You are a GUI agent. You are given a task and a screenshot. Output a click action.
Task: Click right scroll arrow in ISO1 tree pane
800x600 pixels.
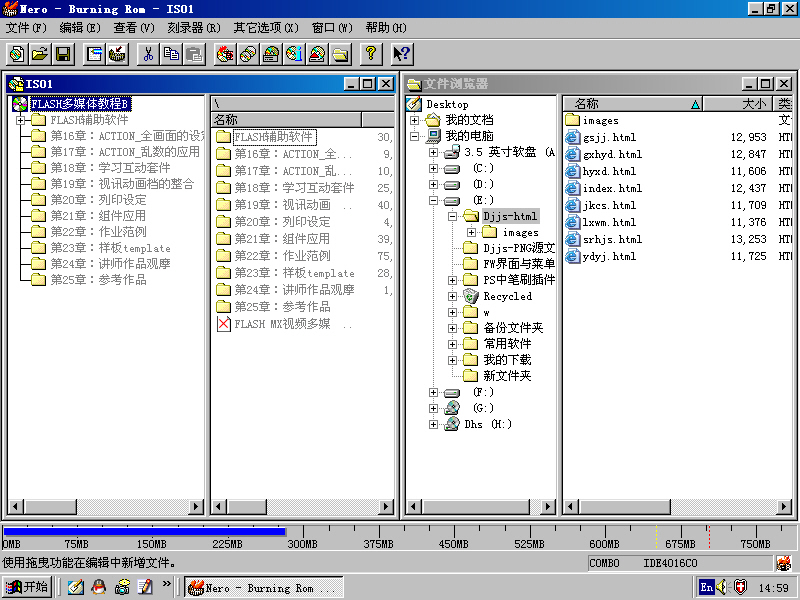195,507
